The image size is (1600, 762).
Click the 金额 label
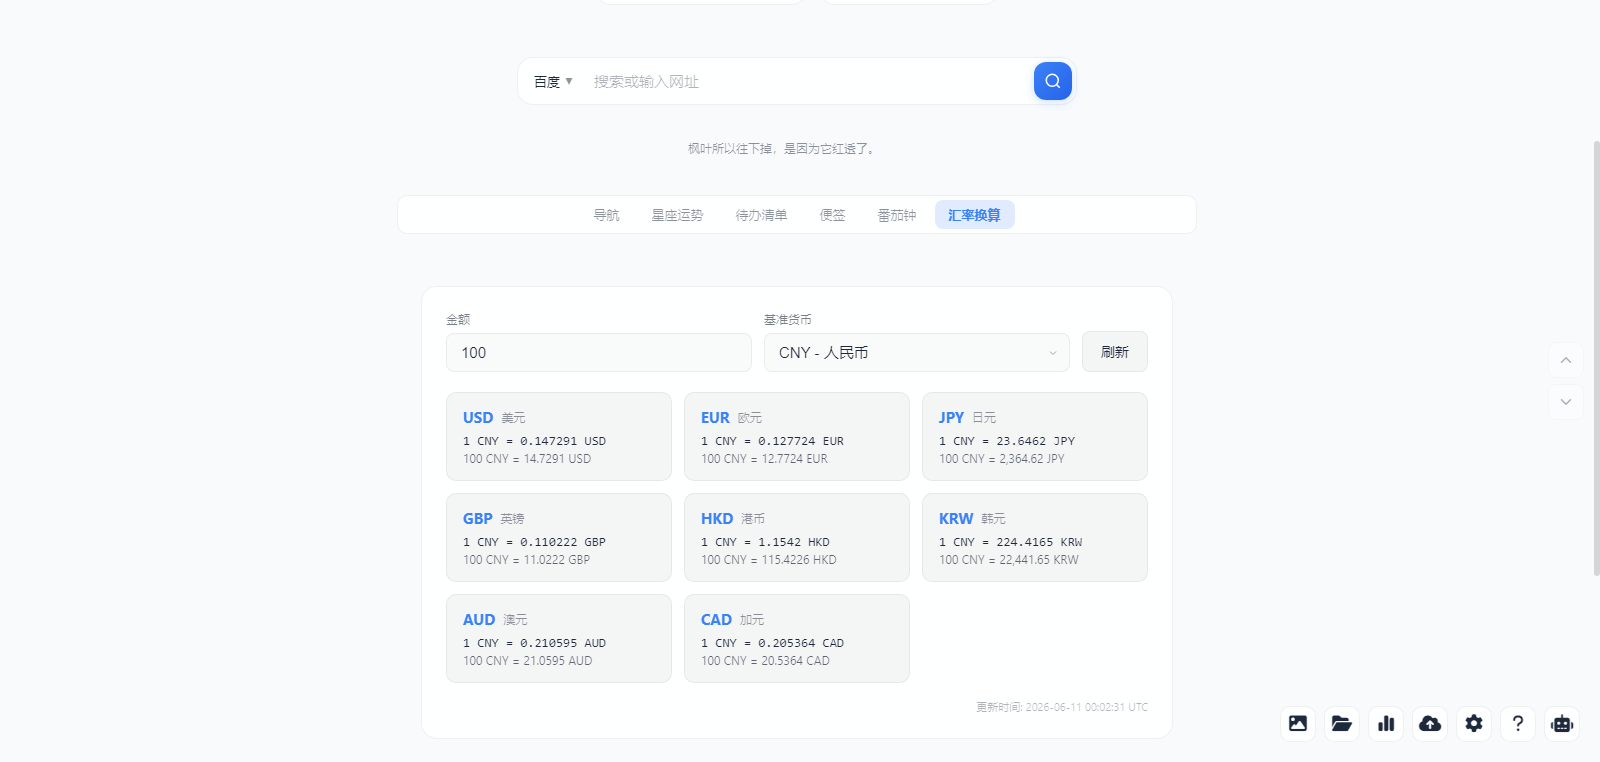coord(458,320)
